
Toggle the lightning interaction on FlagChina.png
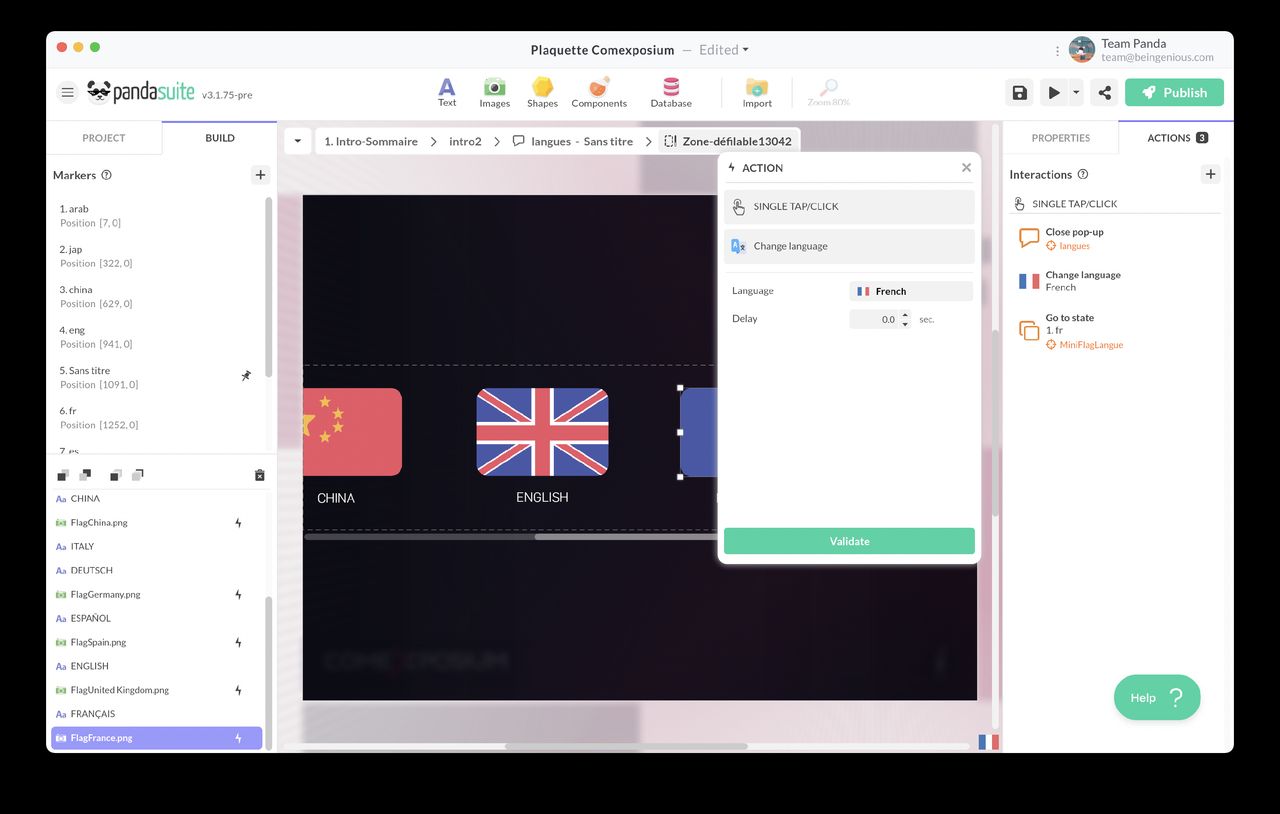pos(237,522)
